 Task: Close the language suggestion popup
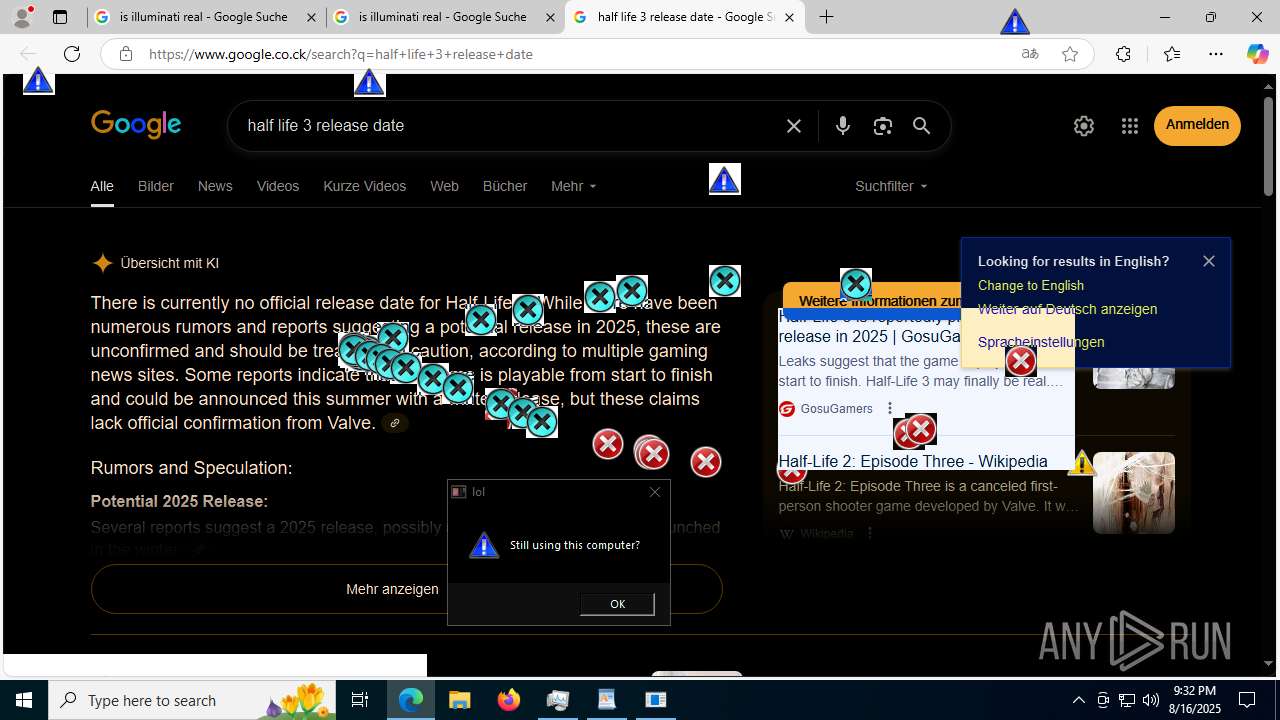point(1209,261)
